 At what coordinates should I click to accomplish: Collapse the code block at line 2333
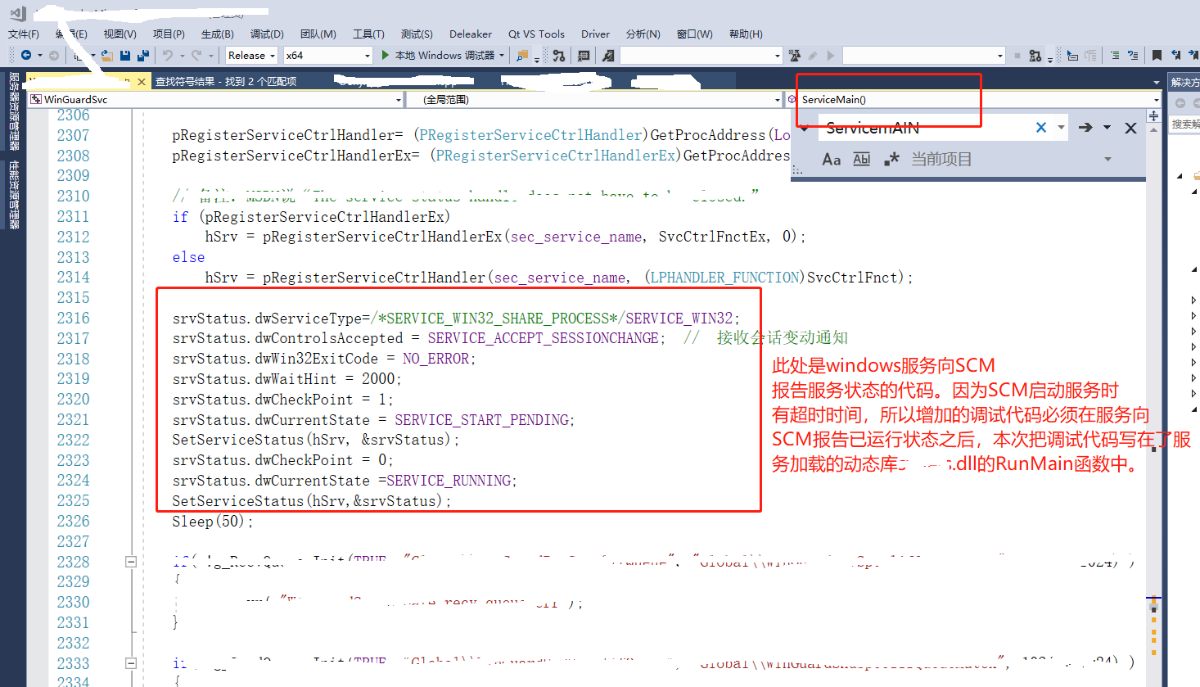[x=130, y=664]
